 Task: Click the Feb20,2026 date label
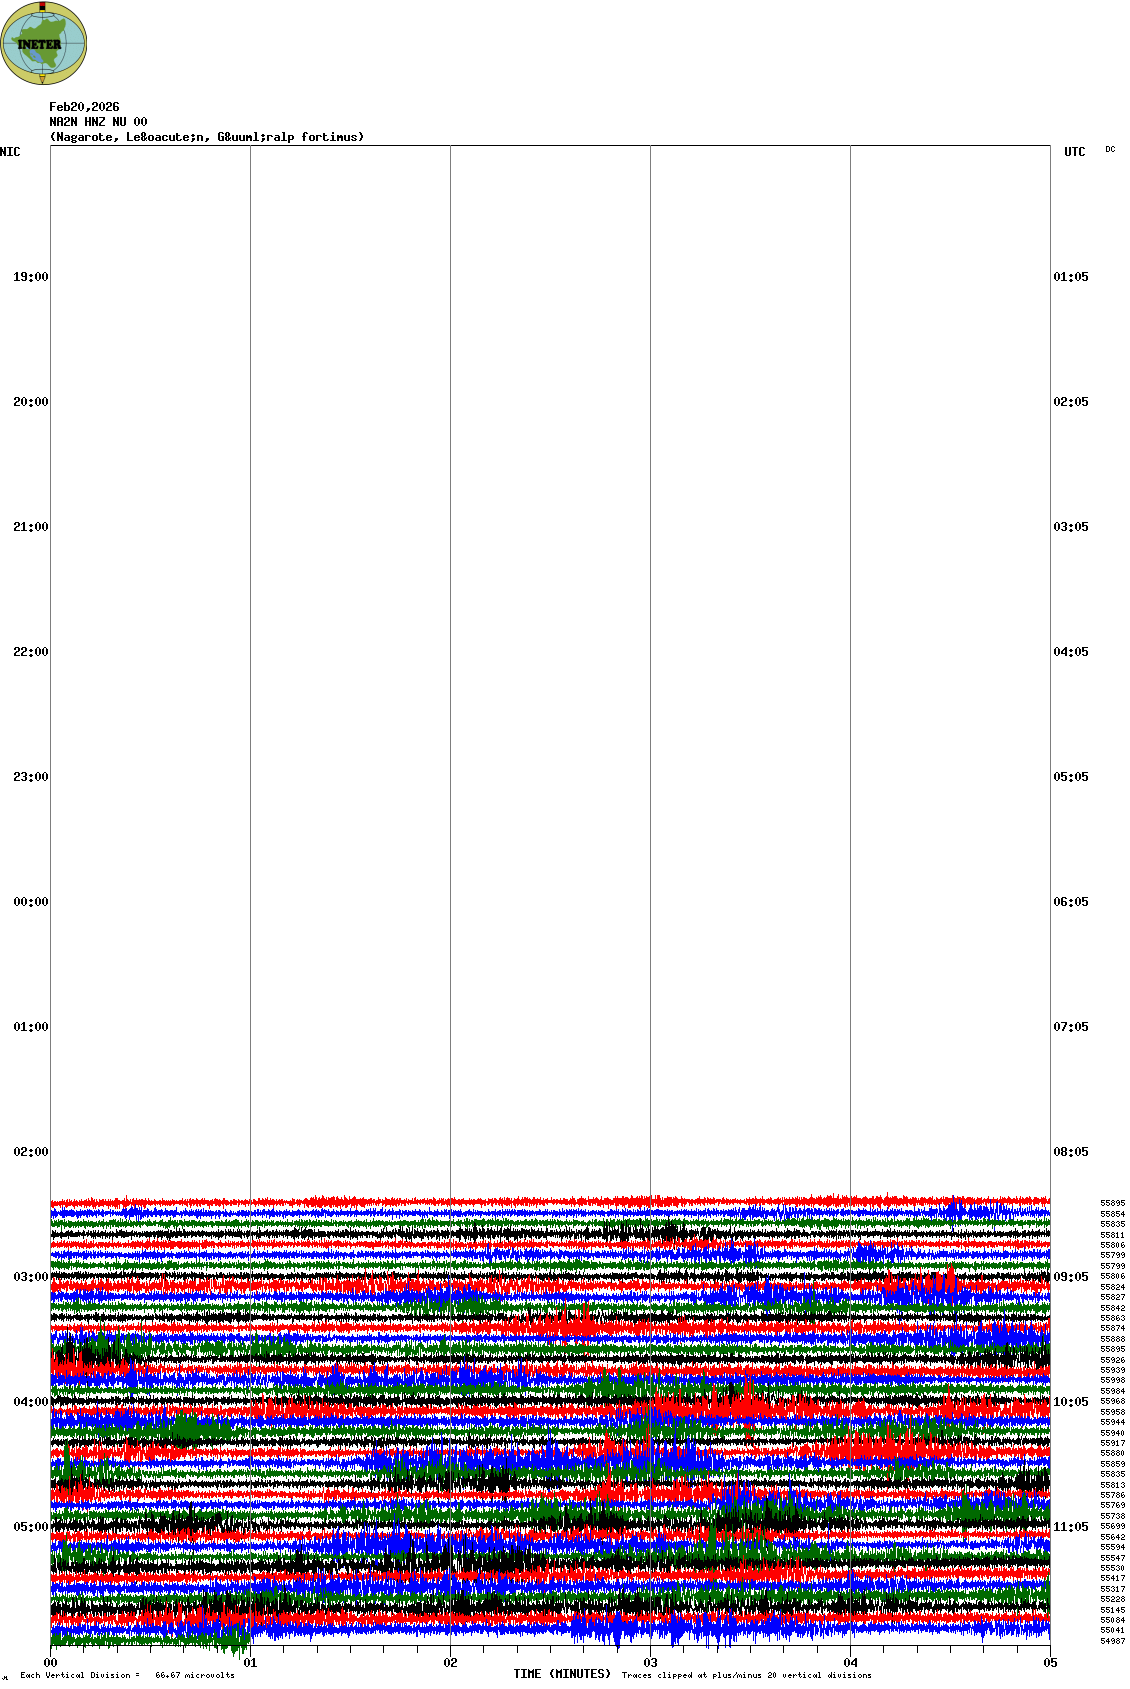click(x=84, y=107)
